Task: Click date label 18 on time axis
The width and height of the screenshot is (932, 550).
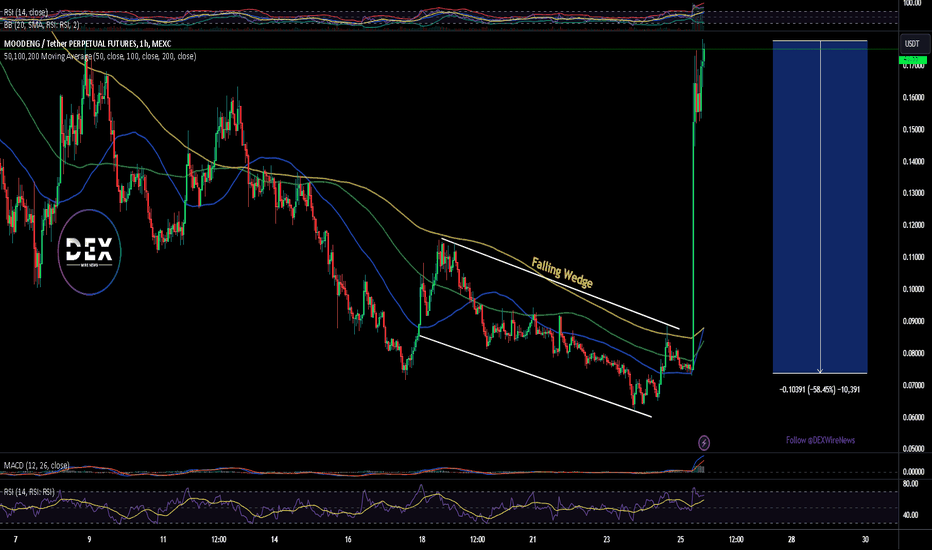Action: [421, 540]
